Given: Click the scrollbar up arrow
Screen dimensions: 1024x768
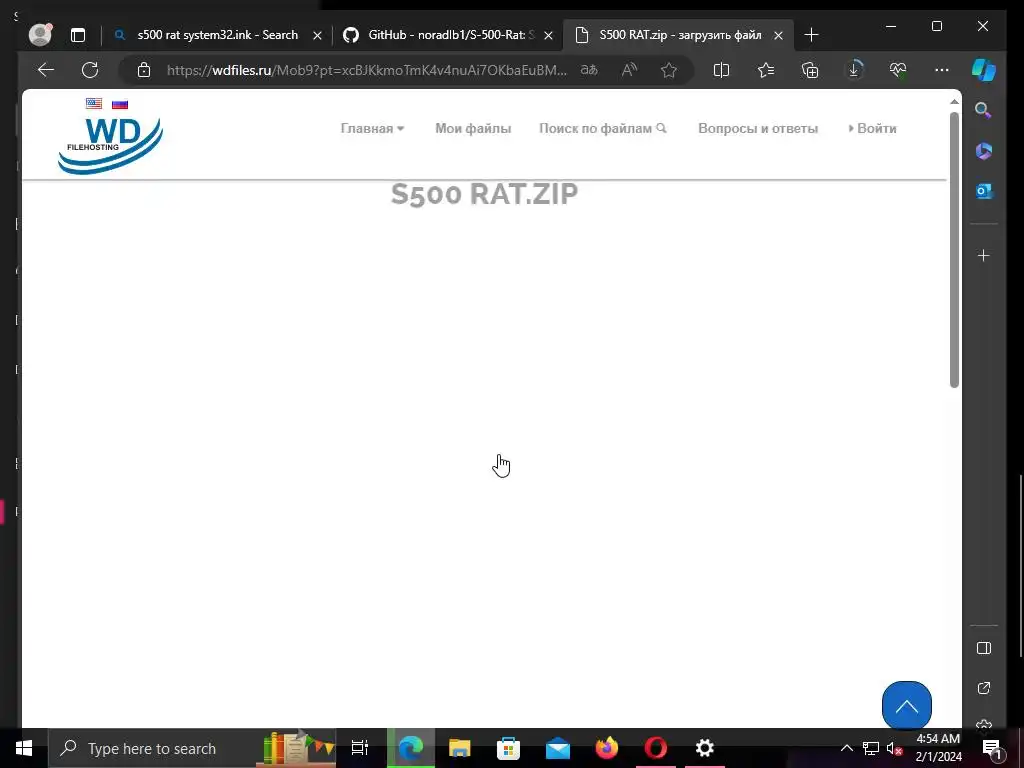Looking at the screenshot, I should point(954,102).
